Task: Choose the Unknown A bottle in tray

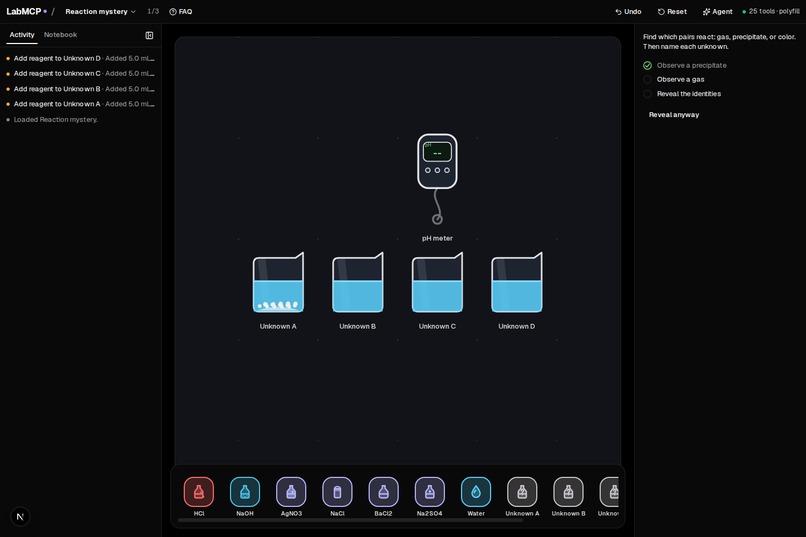Action: pos(522,492)
